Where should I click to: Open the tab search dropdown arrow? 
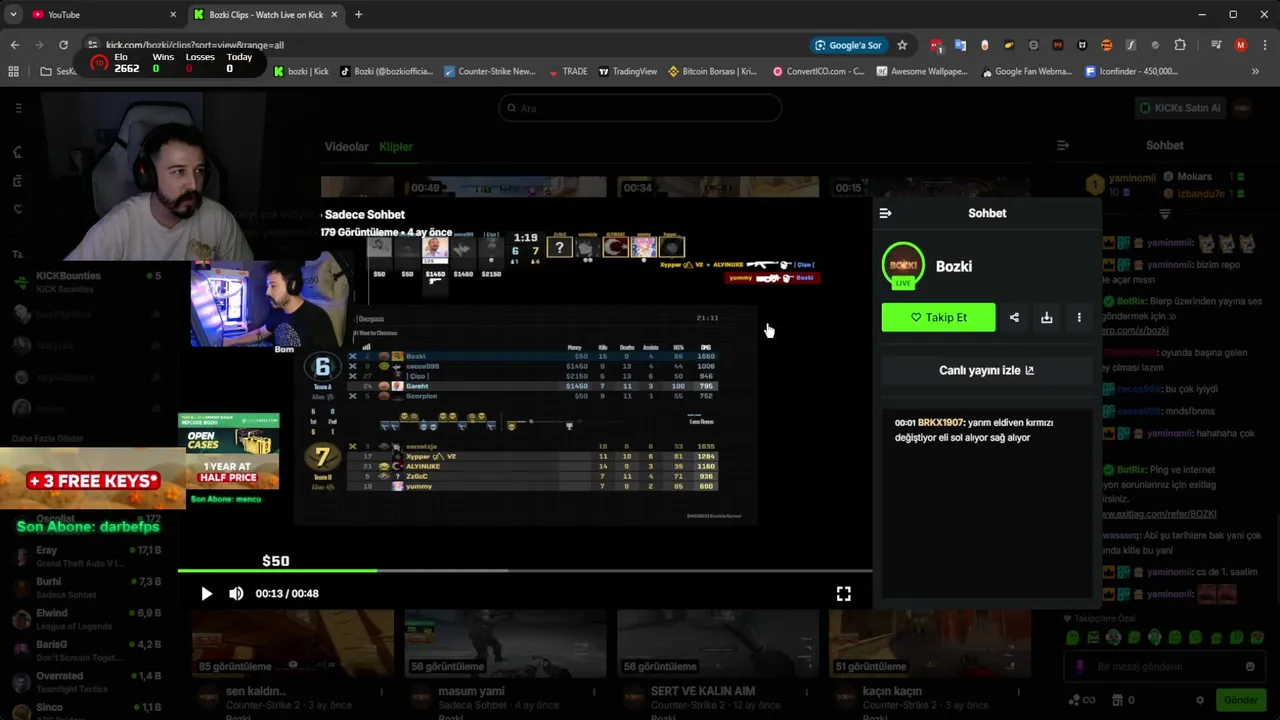pos(13,14)
